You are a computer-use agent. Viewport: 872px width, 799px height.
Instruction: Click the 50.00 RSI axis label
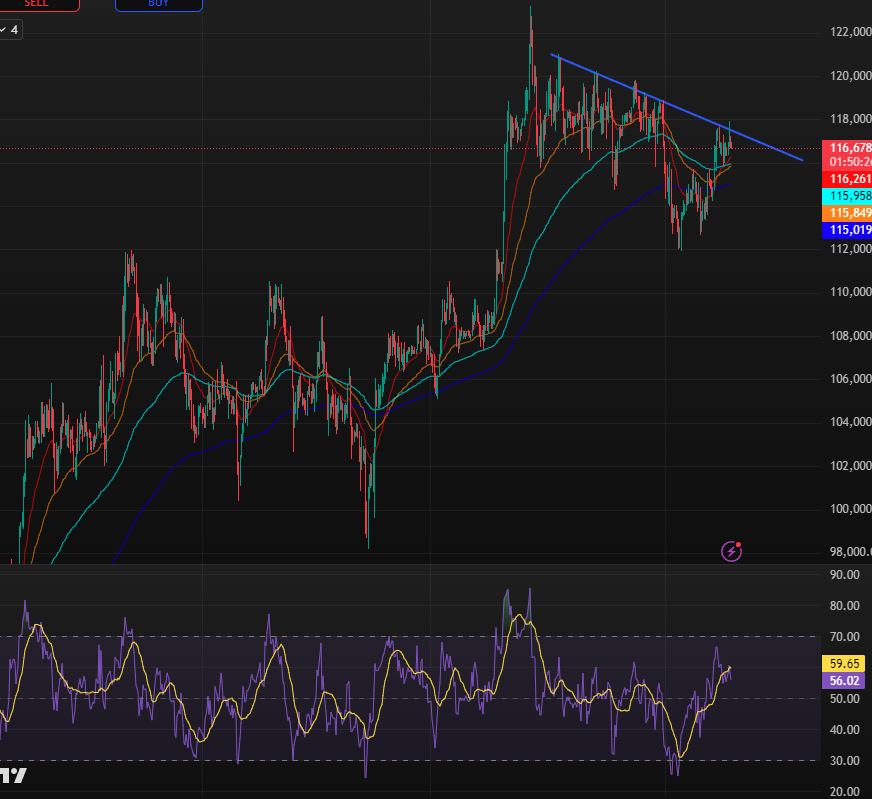845,699
